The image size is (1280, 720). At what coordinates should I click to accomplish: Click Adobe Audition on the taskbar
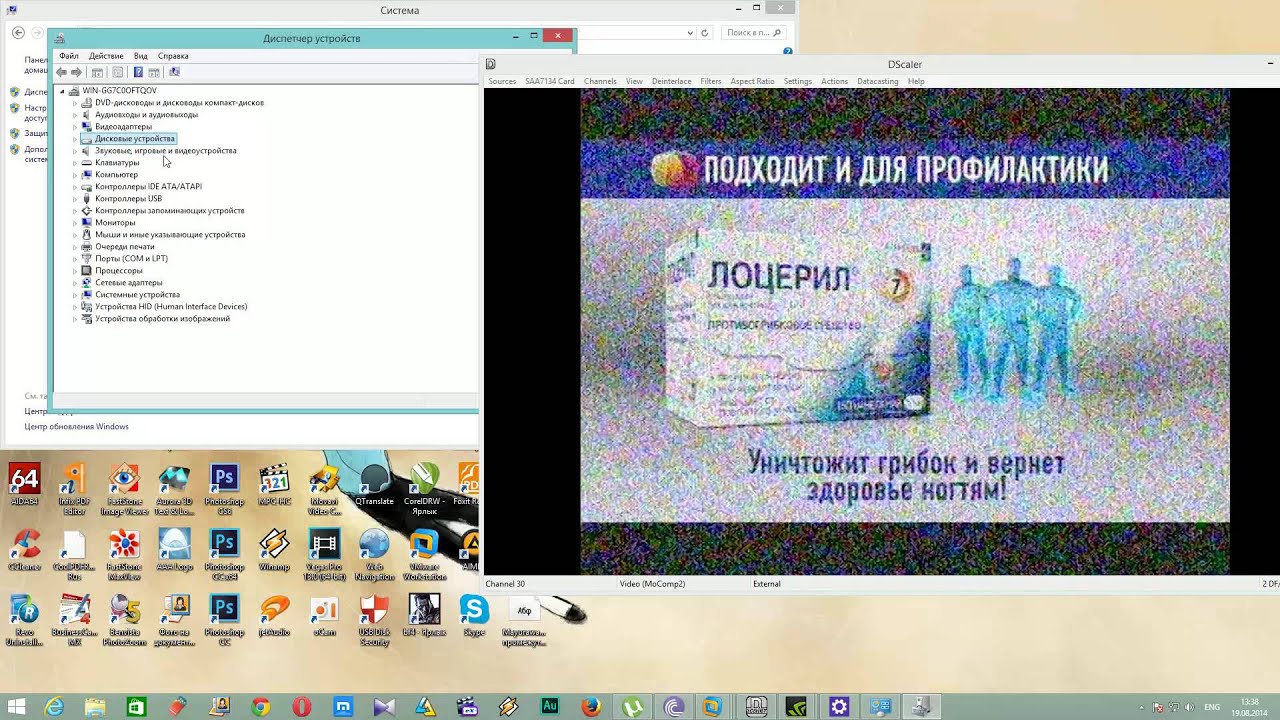(x=549, y=707)
